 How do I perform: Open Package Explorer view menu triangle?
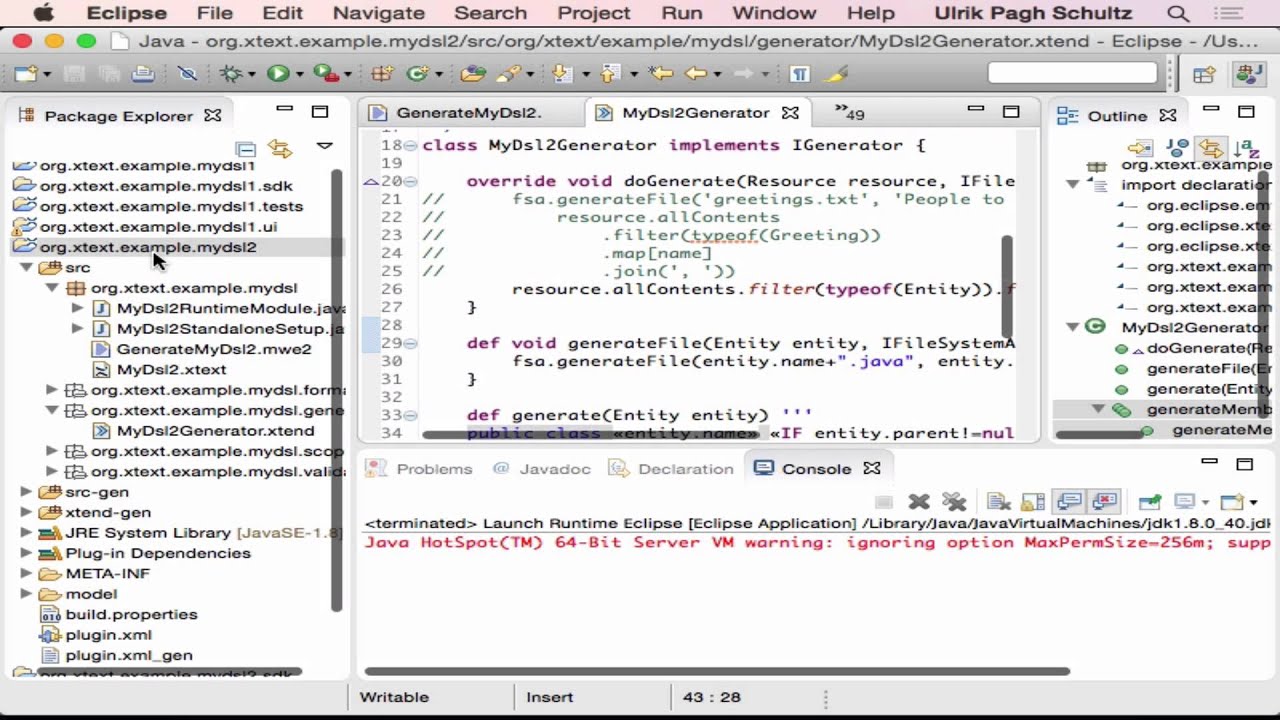[x=324, y=147]
